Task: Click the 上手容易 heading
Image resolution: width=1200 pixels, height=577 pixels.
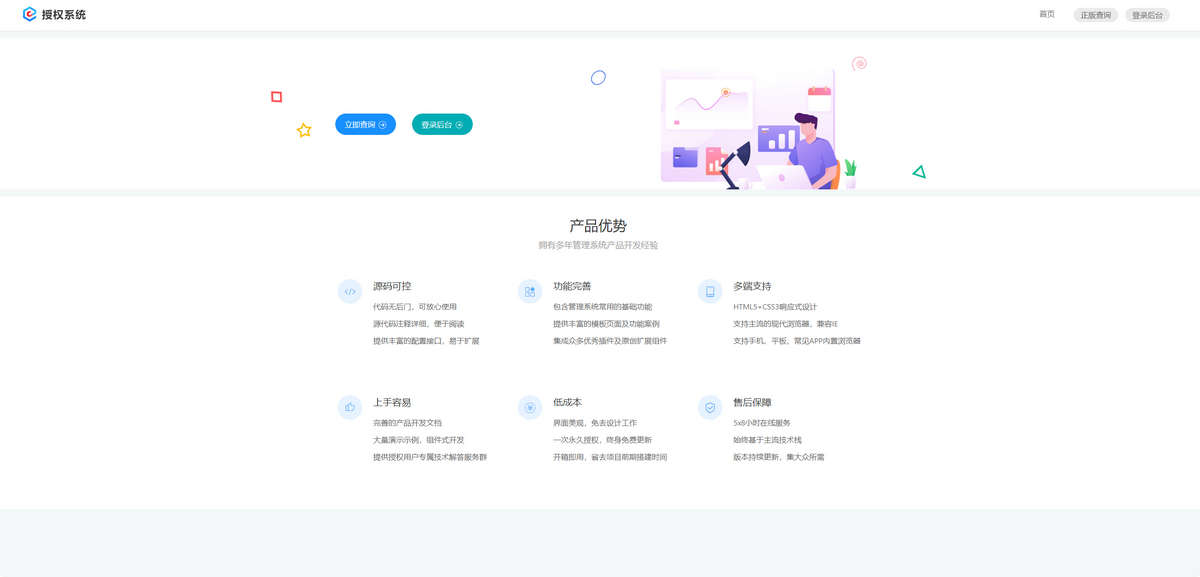Action: (392, 402)
